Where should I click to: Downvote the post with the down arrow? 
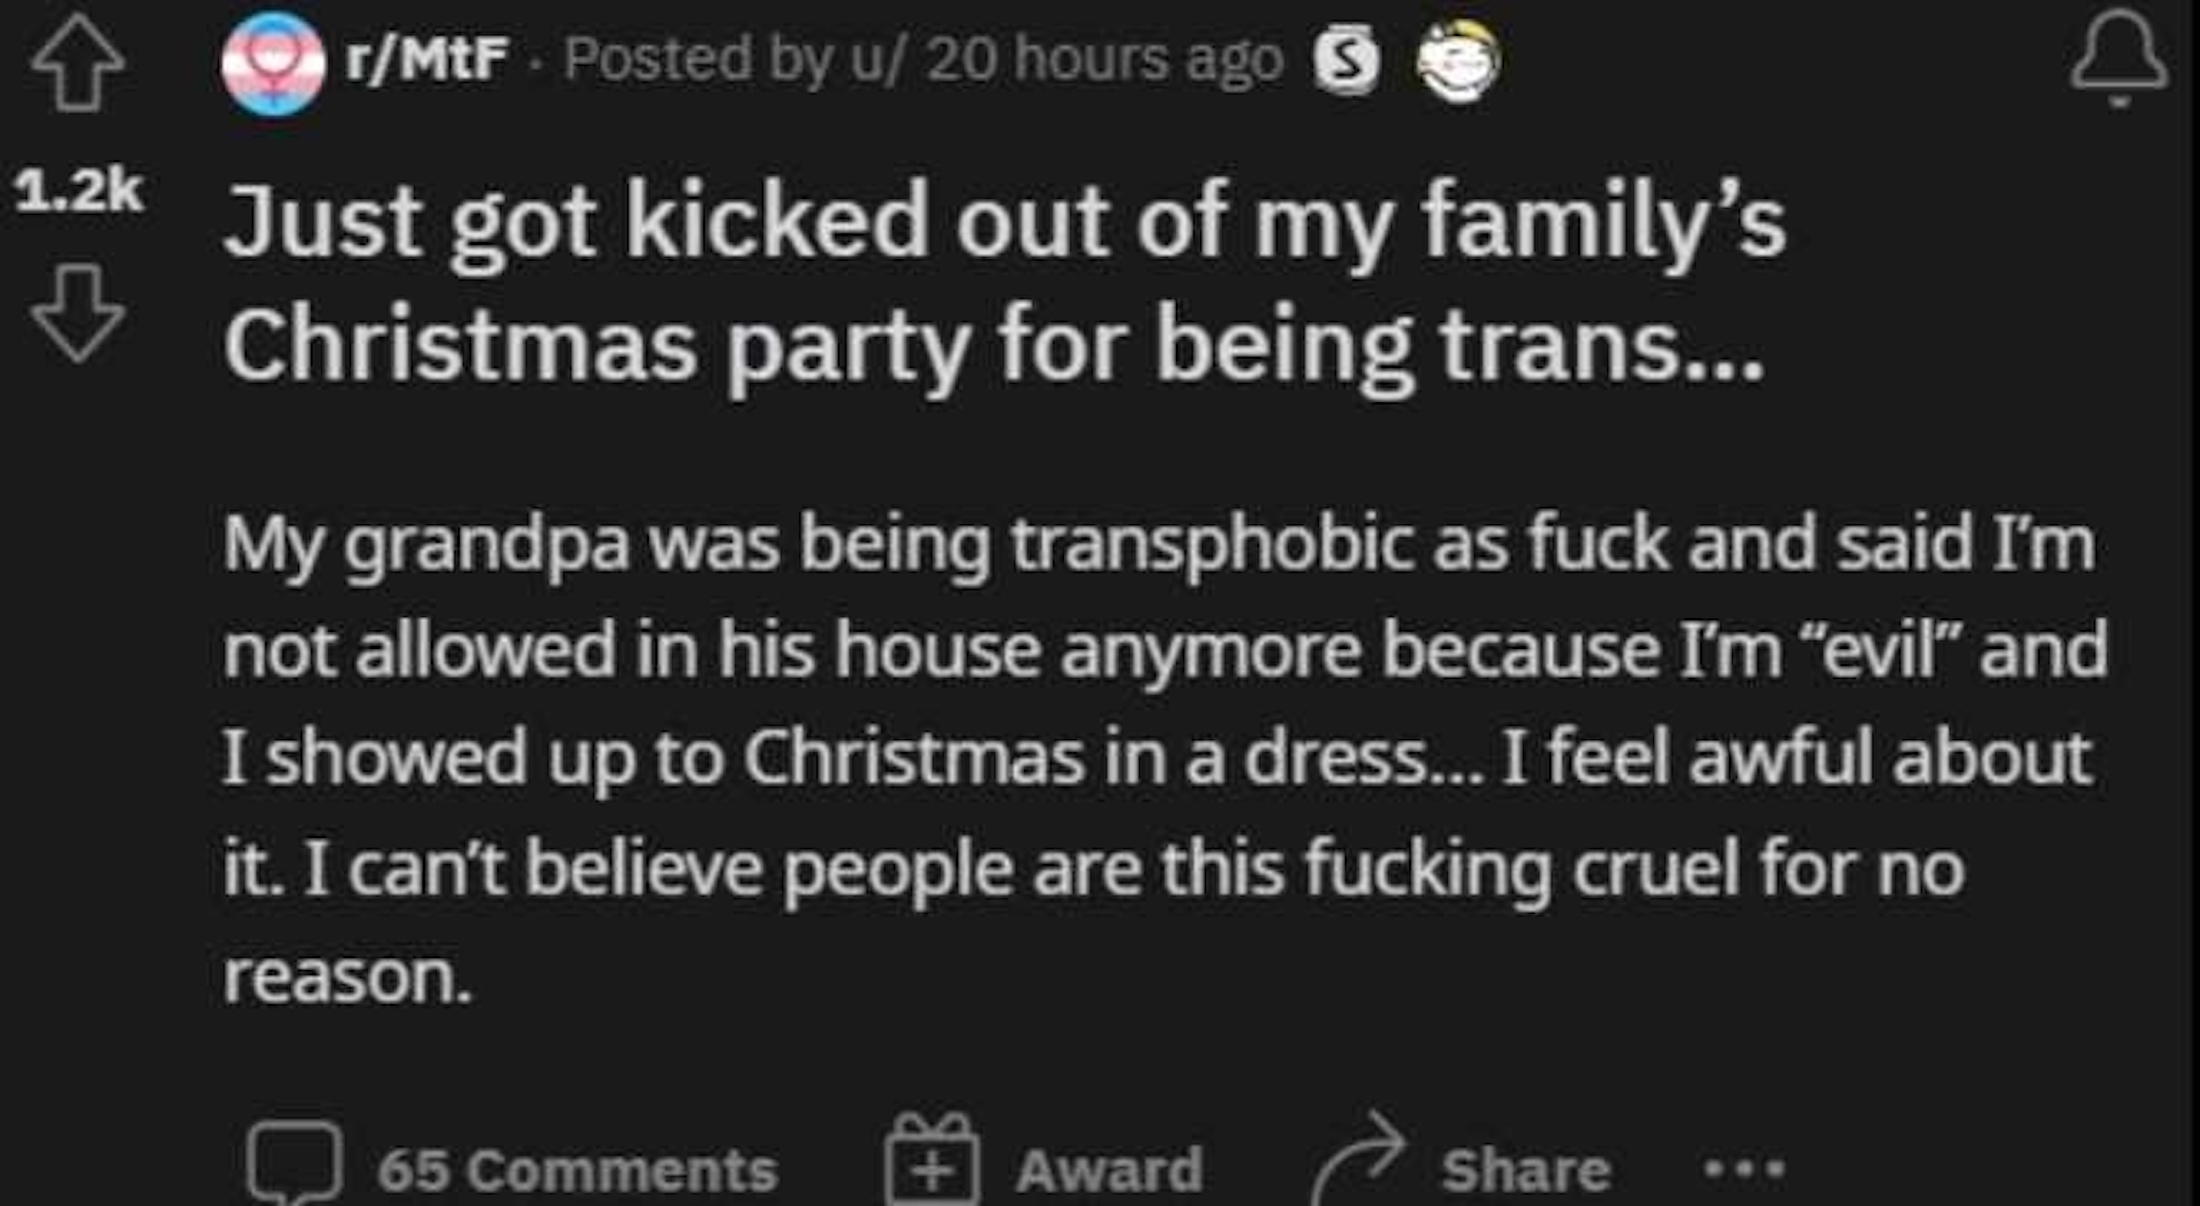point(78,312)
